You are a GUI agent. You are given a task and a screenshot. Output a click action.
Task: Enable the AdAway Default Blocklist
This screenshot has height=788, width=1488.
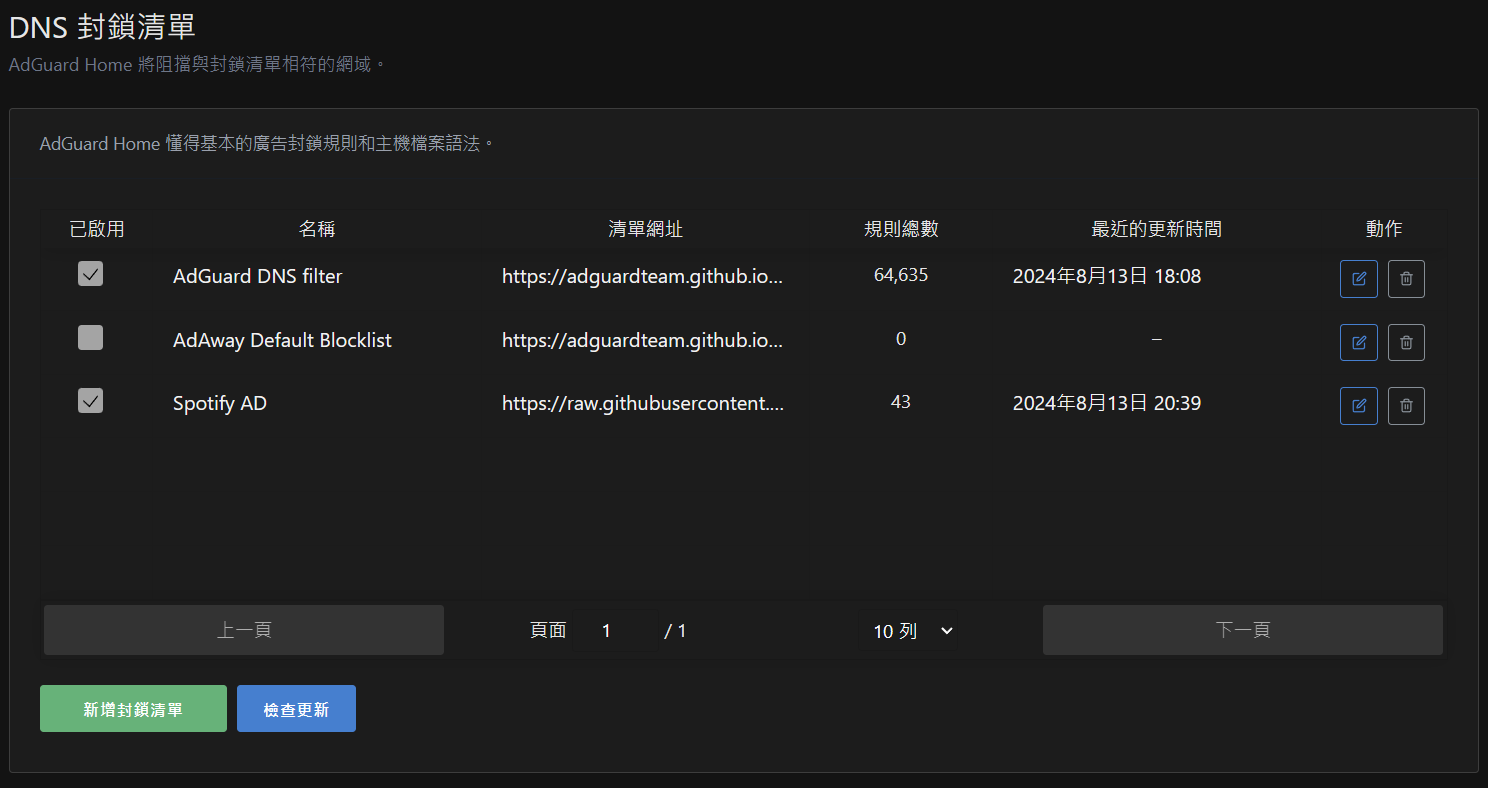[x=90, y=337]
